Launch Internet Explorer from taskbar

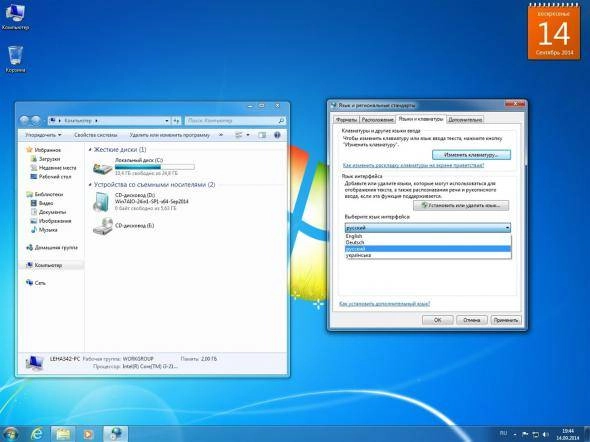click(x=36, y=434)
